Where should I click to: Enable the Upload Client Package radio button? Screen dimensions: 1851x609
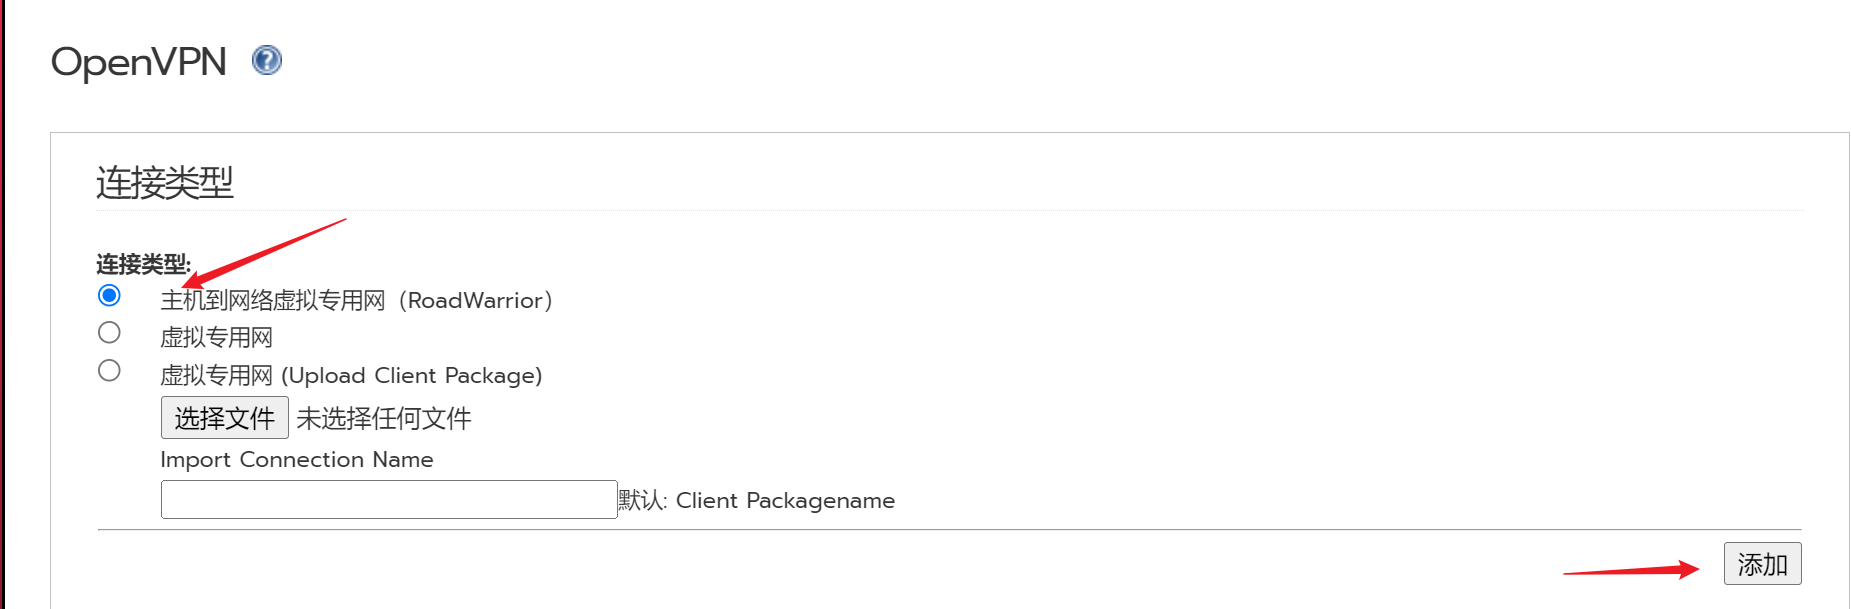109,370
